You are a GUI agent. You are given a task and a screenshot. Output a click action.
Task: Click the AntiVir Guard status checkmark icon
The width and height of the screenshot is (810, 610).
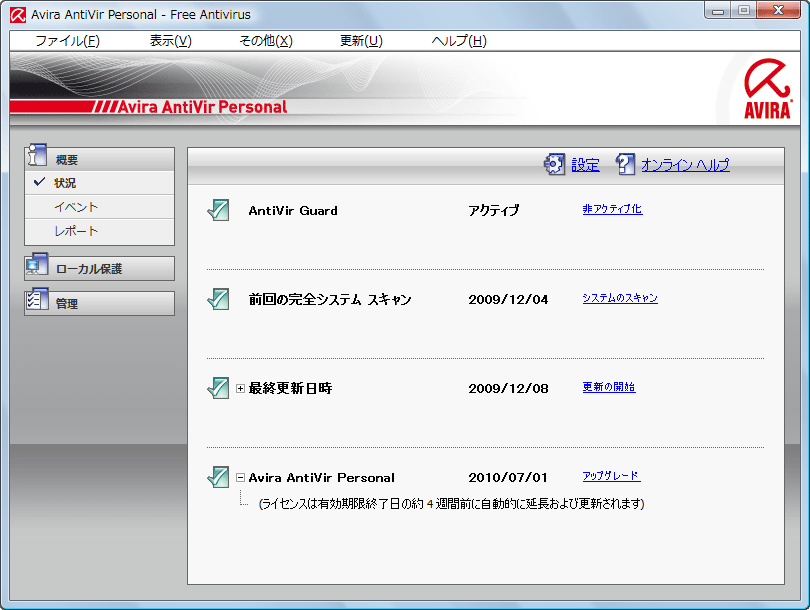[218, 210]
